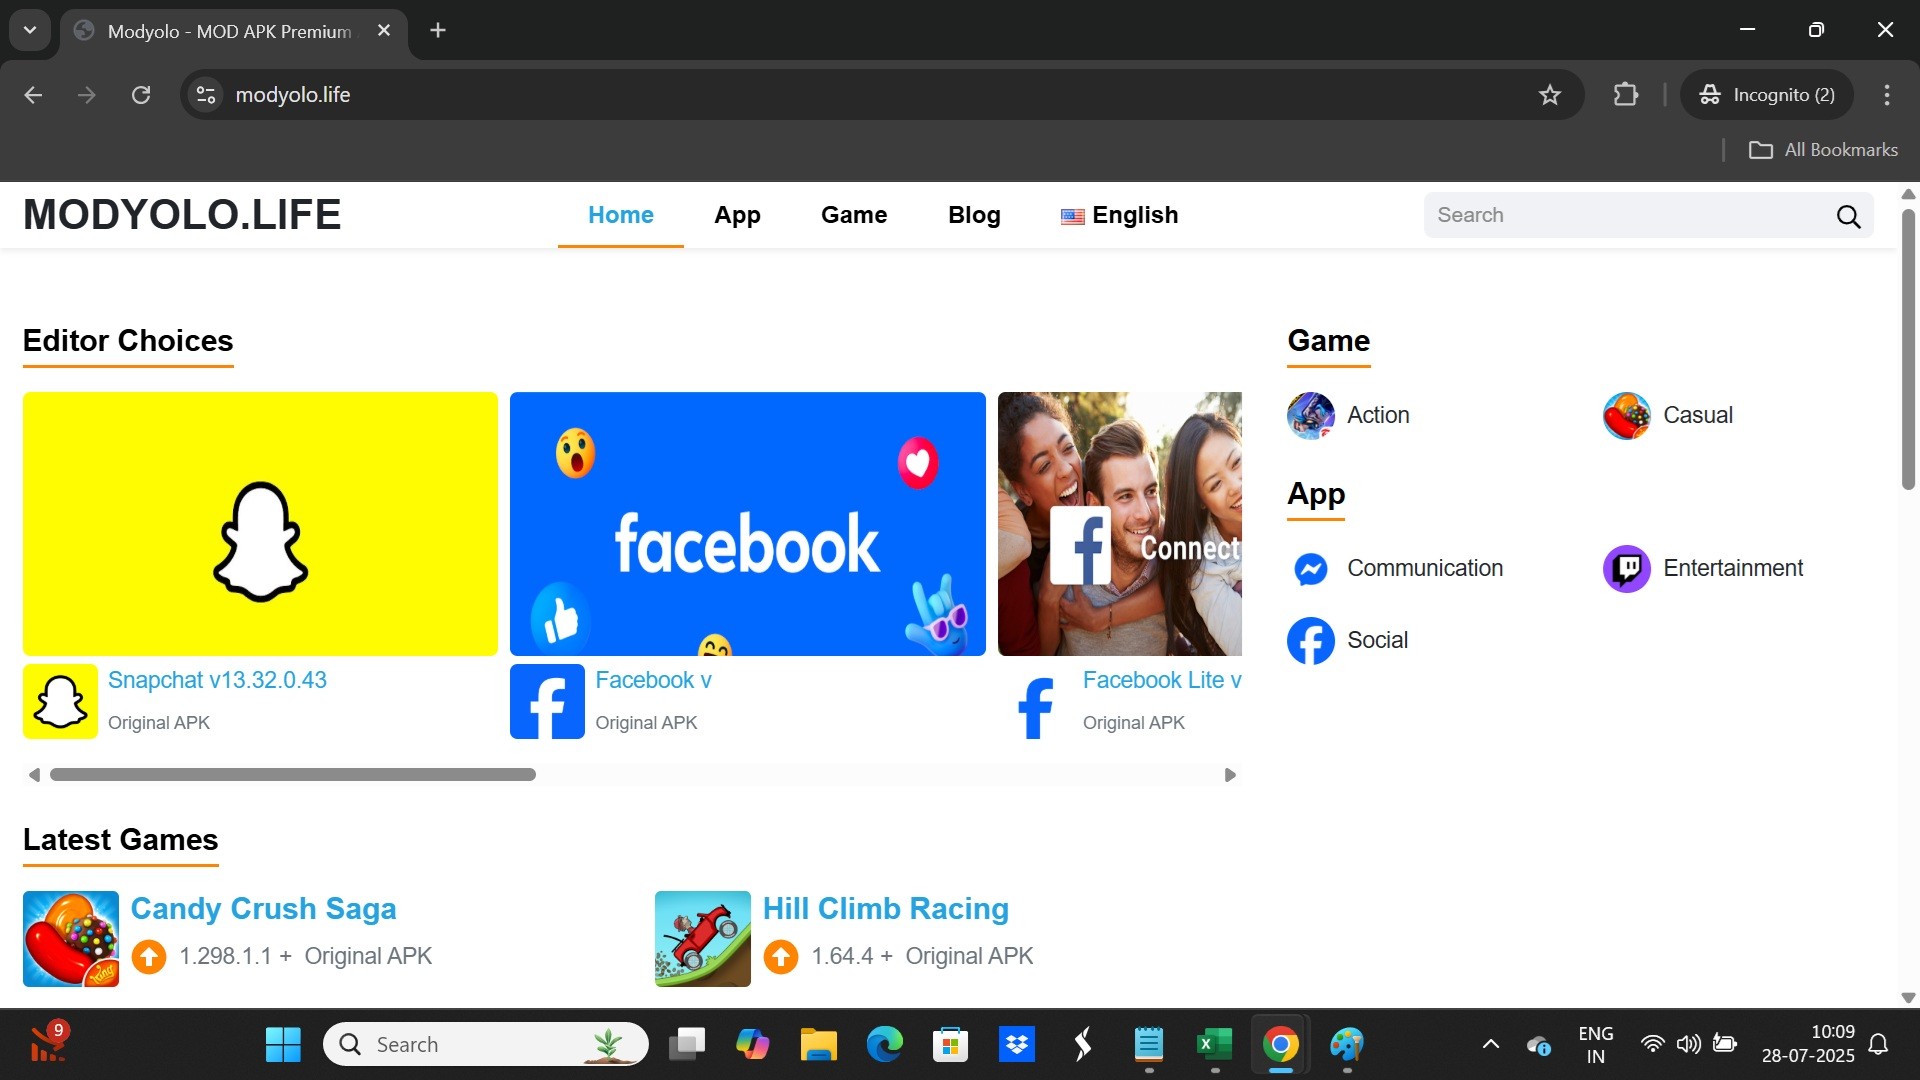Open the Action game category icon
Screen dimensions: 1920x1080
1310,415
